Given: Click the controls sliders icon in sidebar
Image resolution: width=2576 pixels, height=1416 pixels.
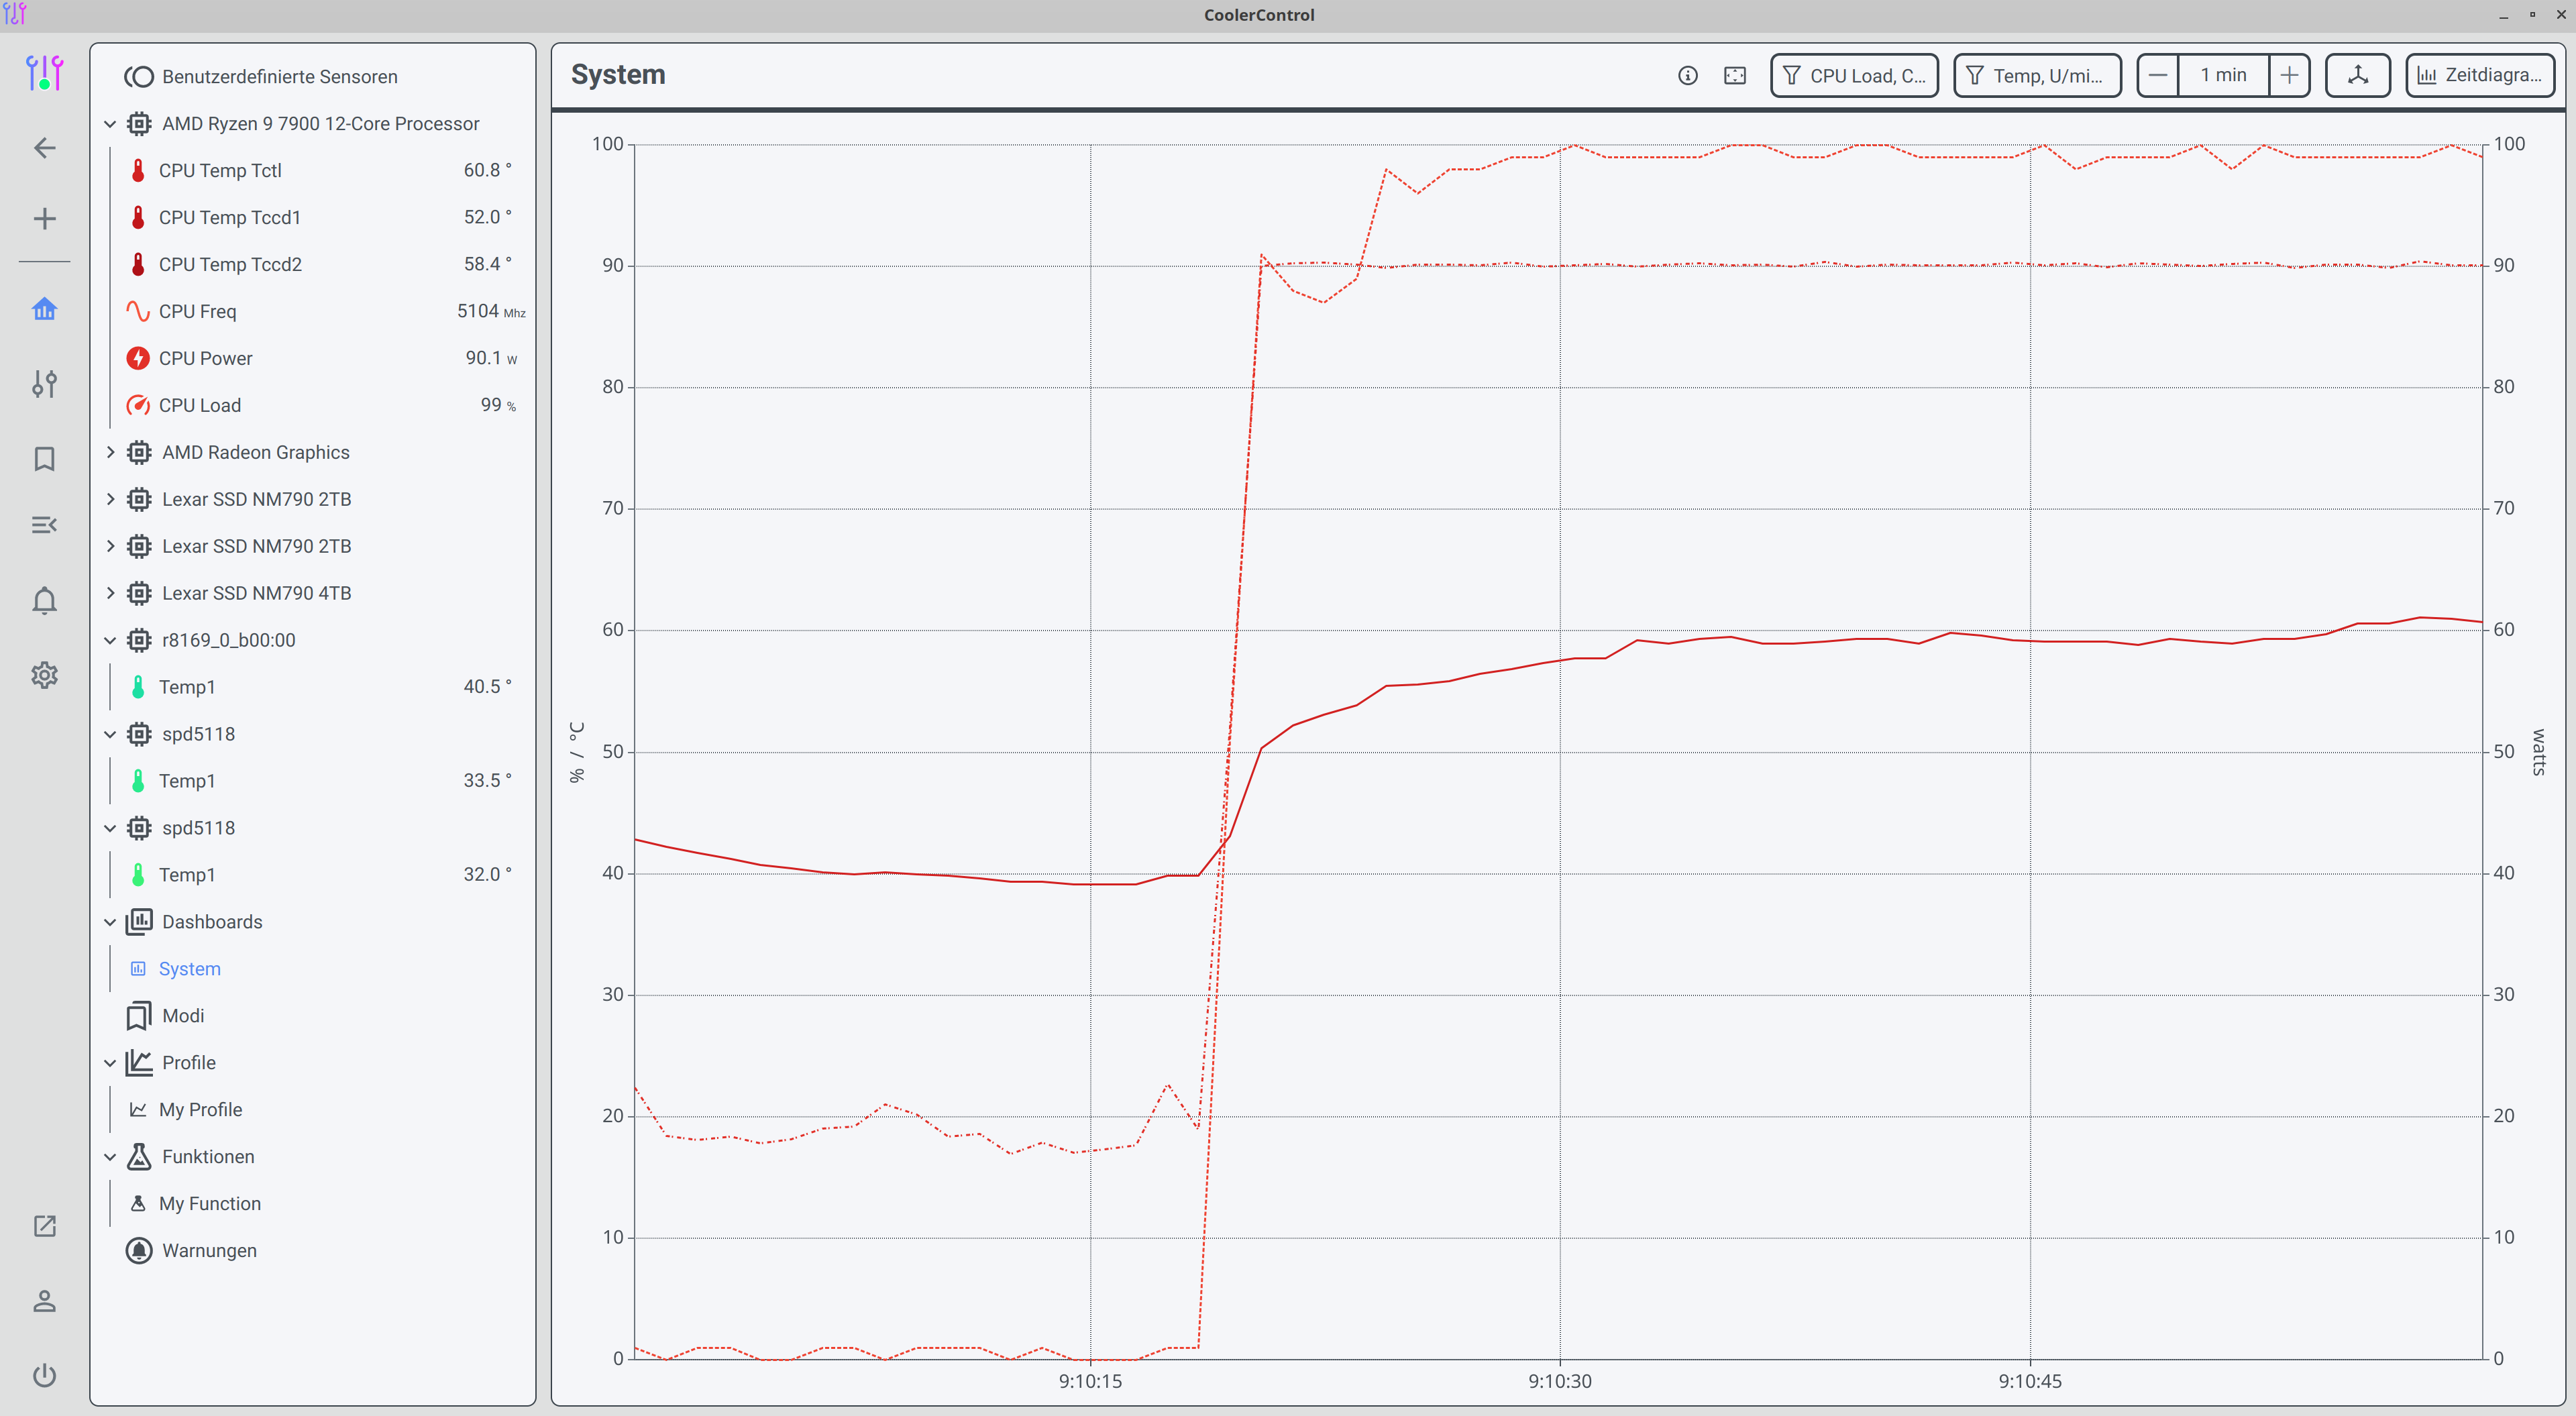Looking at the screenshot, I should 44,384.
